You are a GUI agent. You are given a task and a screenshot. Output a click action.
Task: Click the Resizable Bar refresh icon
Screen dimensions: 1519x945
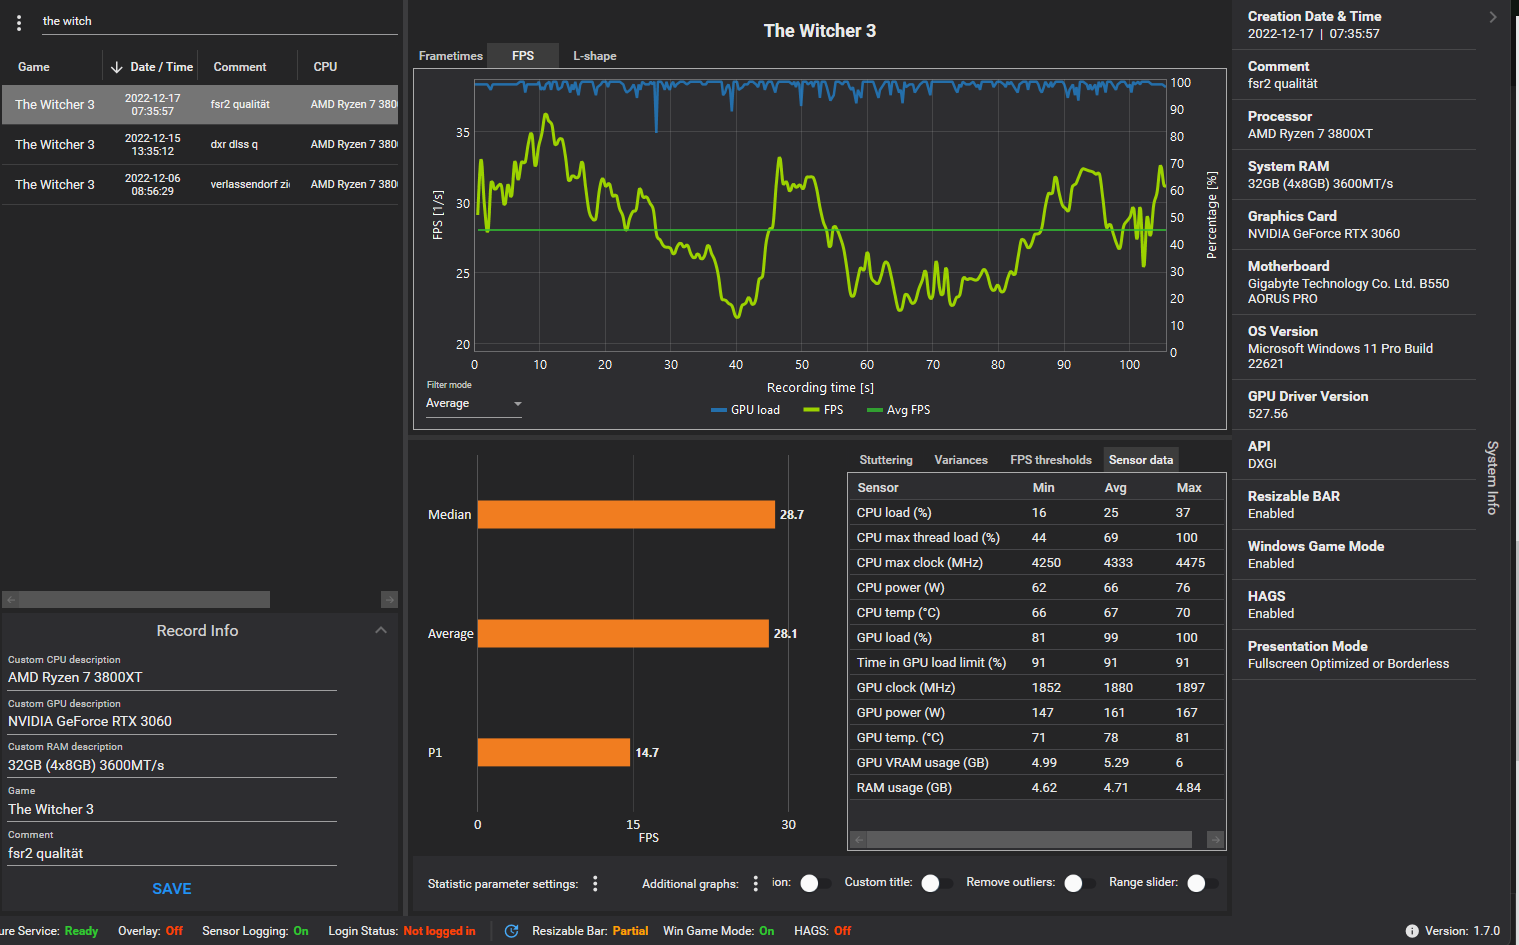(x=511, y=931)
